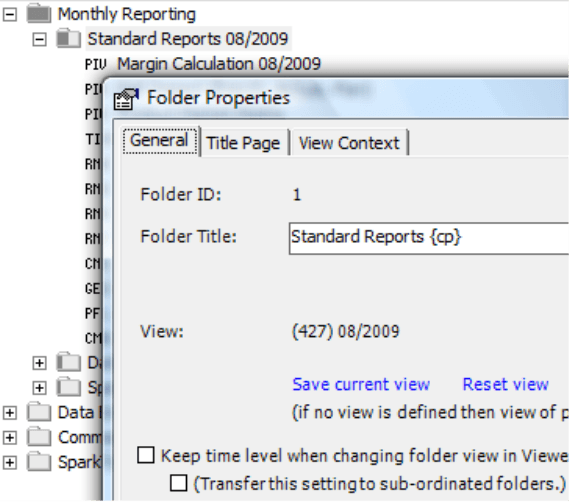Enable Keep time level when changing folder view
This screenshot has height=502, width=569.
coord(146,455)
